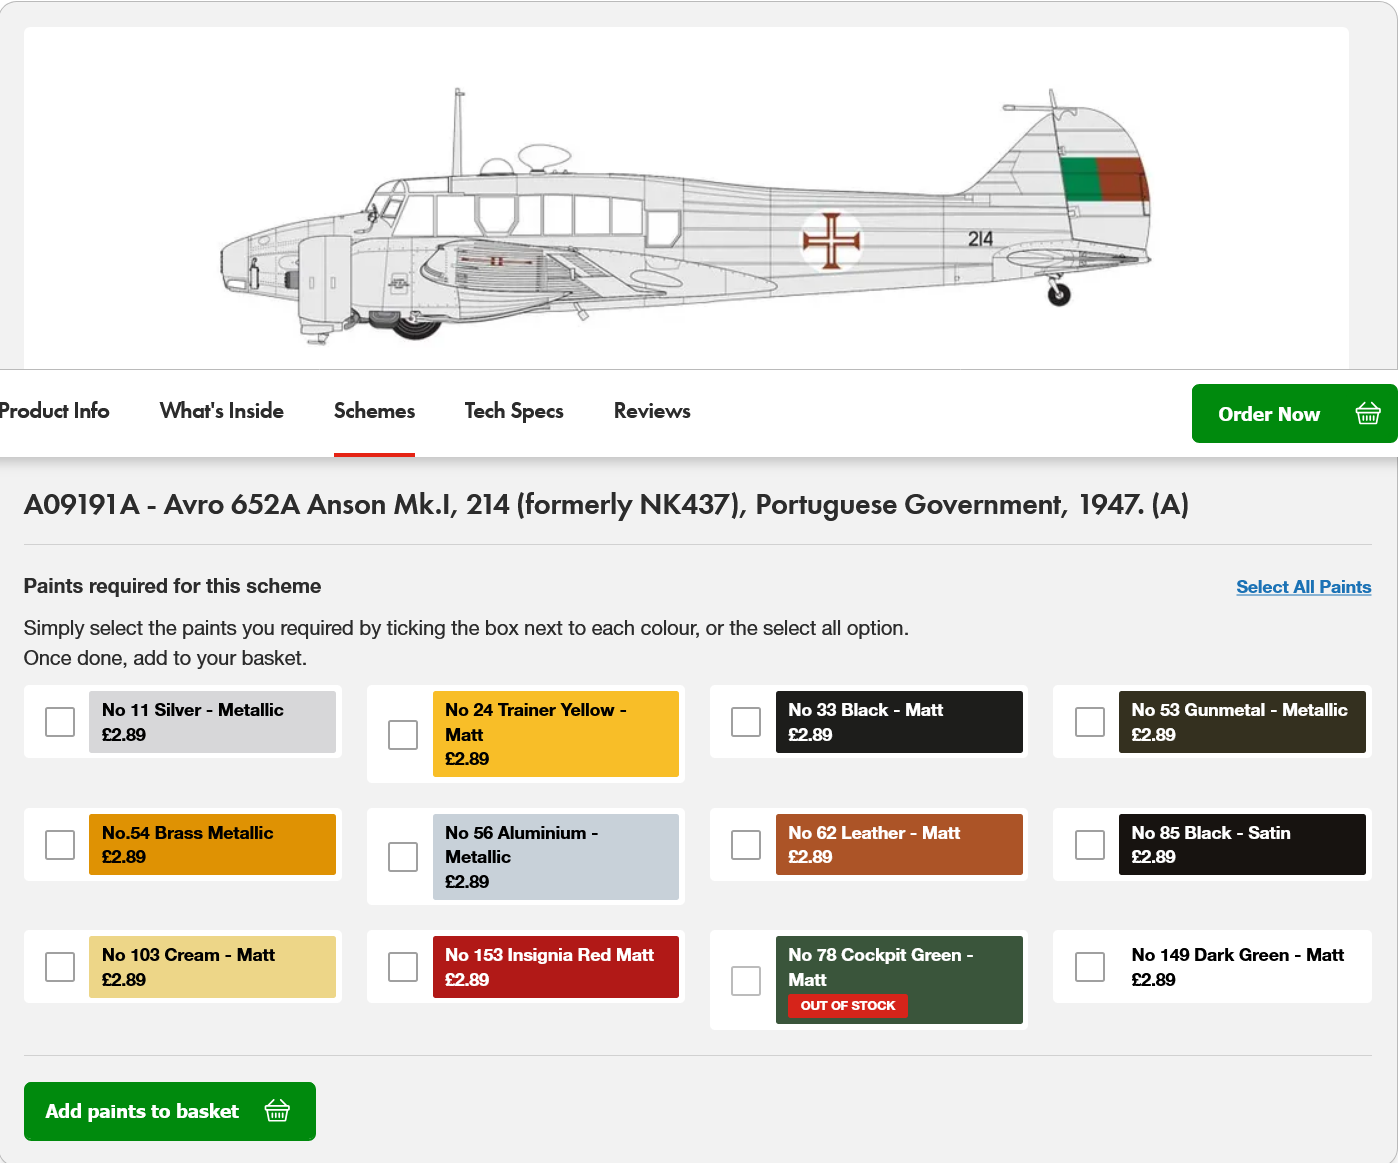Switch to the What's Inside tab
This screenshot has width=1398, height=1163.
tap(222, 411)
